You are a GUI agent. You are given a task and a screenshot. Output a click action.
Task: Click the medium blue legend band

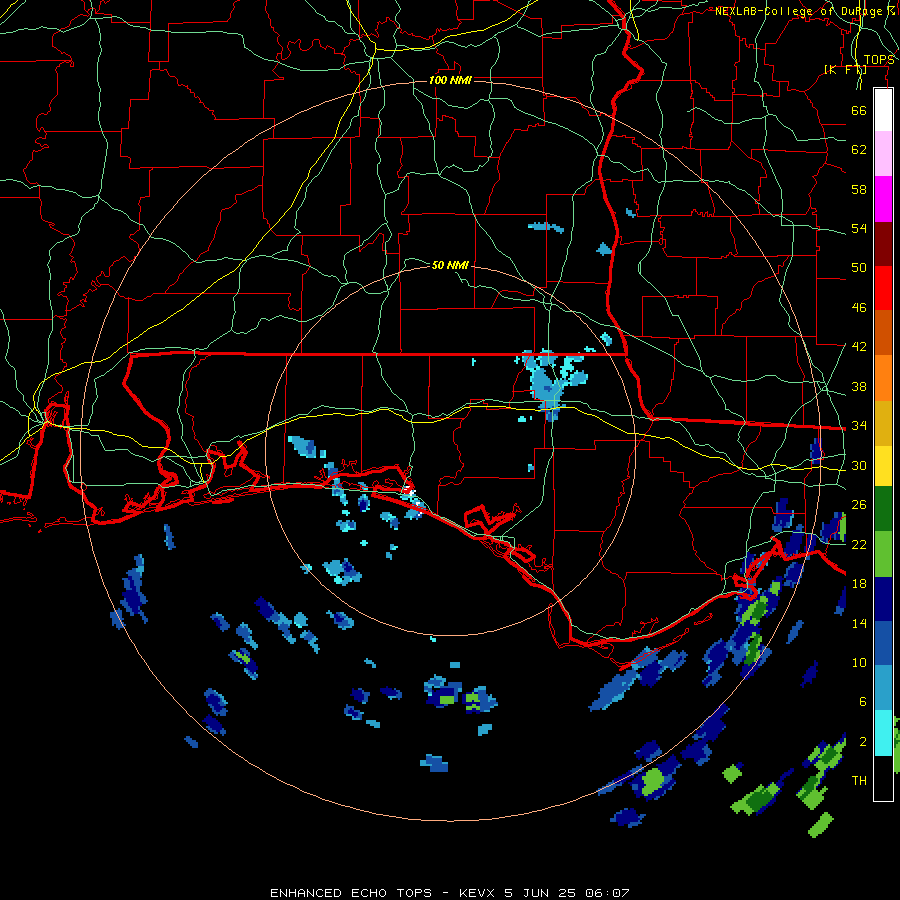click(x=883, y=643)
